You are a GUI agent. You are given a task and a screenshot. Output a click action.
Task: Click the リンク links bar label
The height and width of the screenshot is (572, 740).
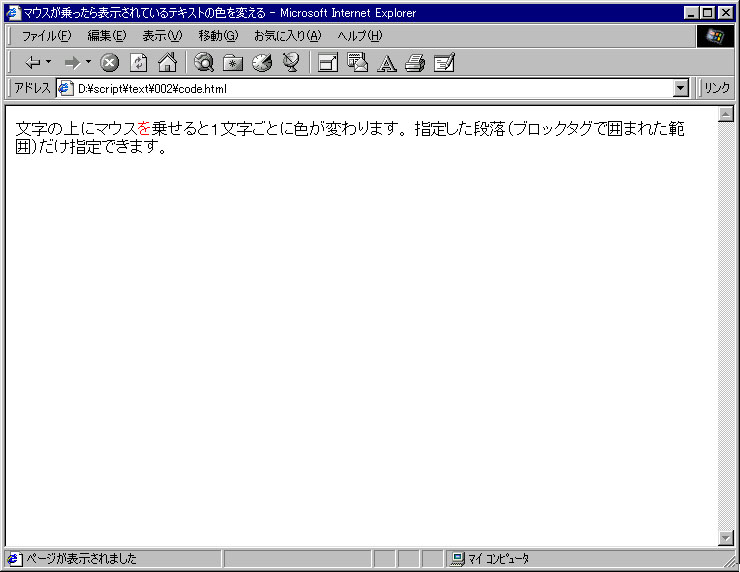717,88
